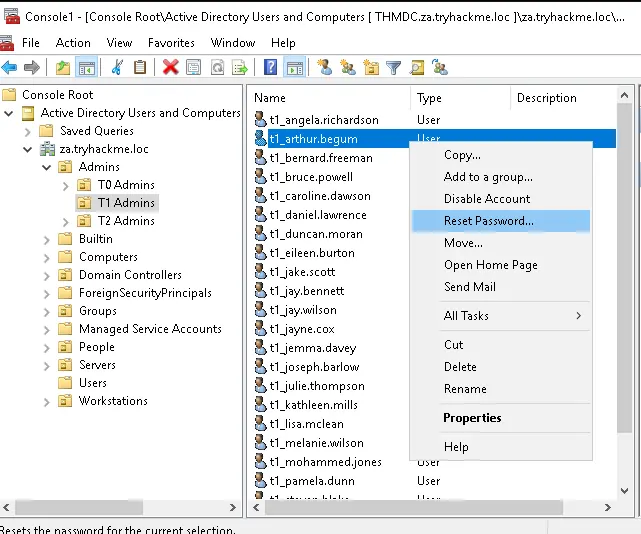The image size is (641, 534).
Task: Click the Filter funnel toolbar icon
Action: pyautogui.click(x=394, y=67)
